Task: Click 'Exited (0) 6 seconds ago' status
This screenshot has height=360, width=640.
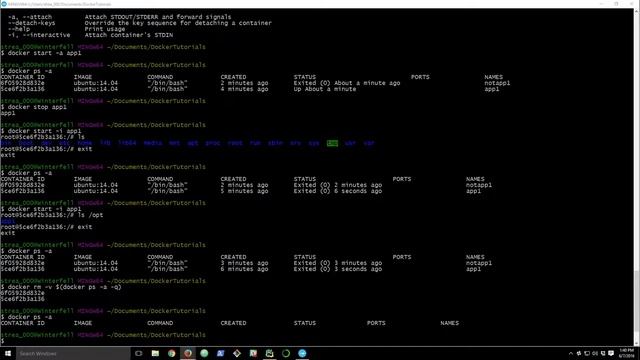Action: [338, 191]
